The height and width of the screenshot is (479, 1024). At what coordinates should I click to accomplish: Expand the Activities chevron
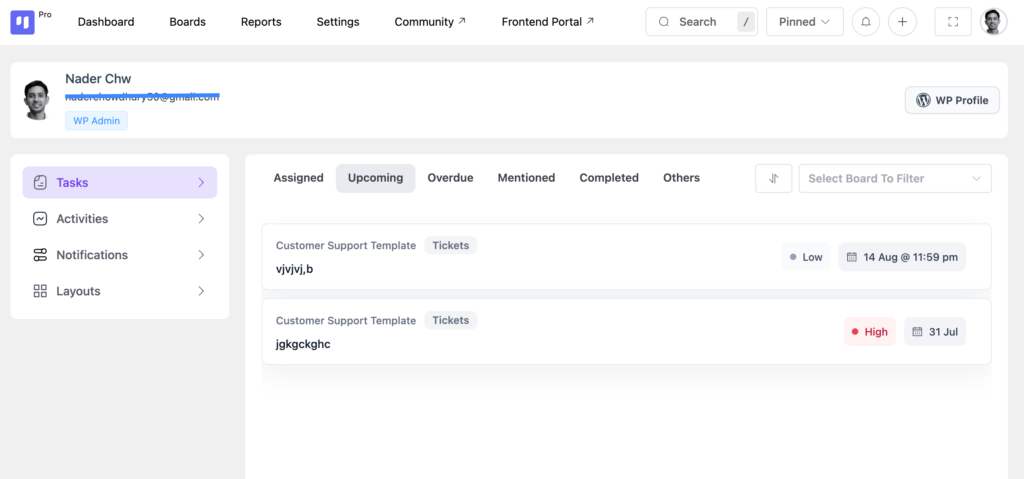201,219
